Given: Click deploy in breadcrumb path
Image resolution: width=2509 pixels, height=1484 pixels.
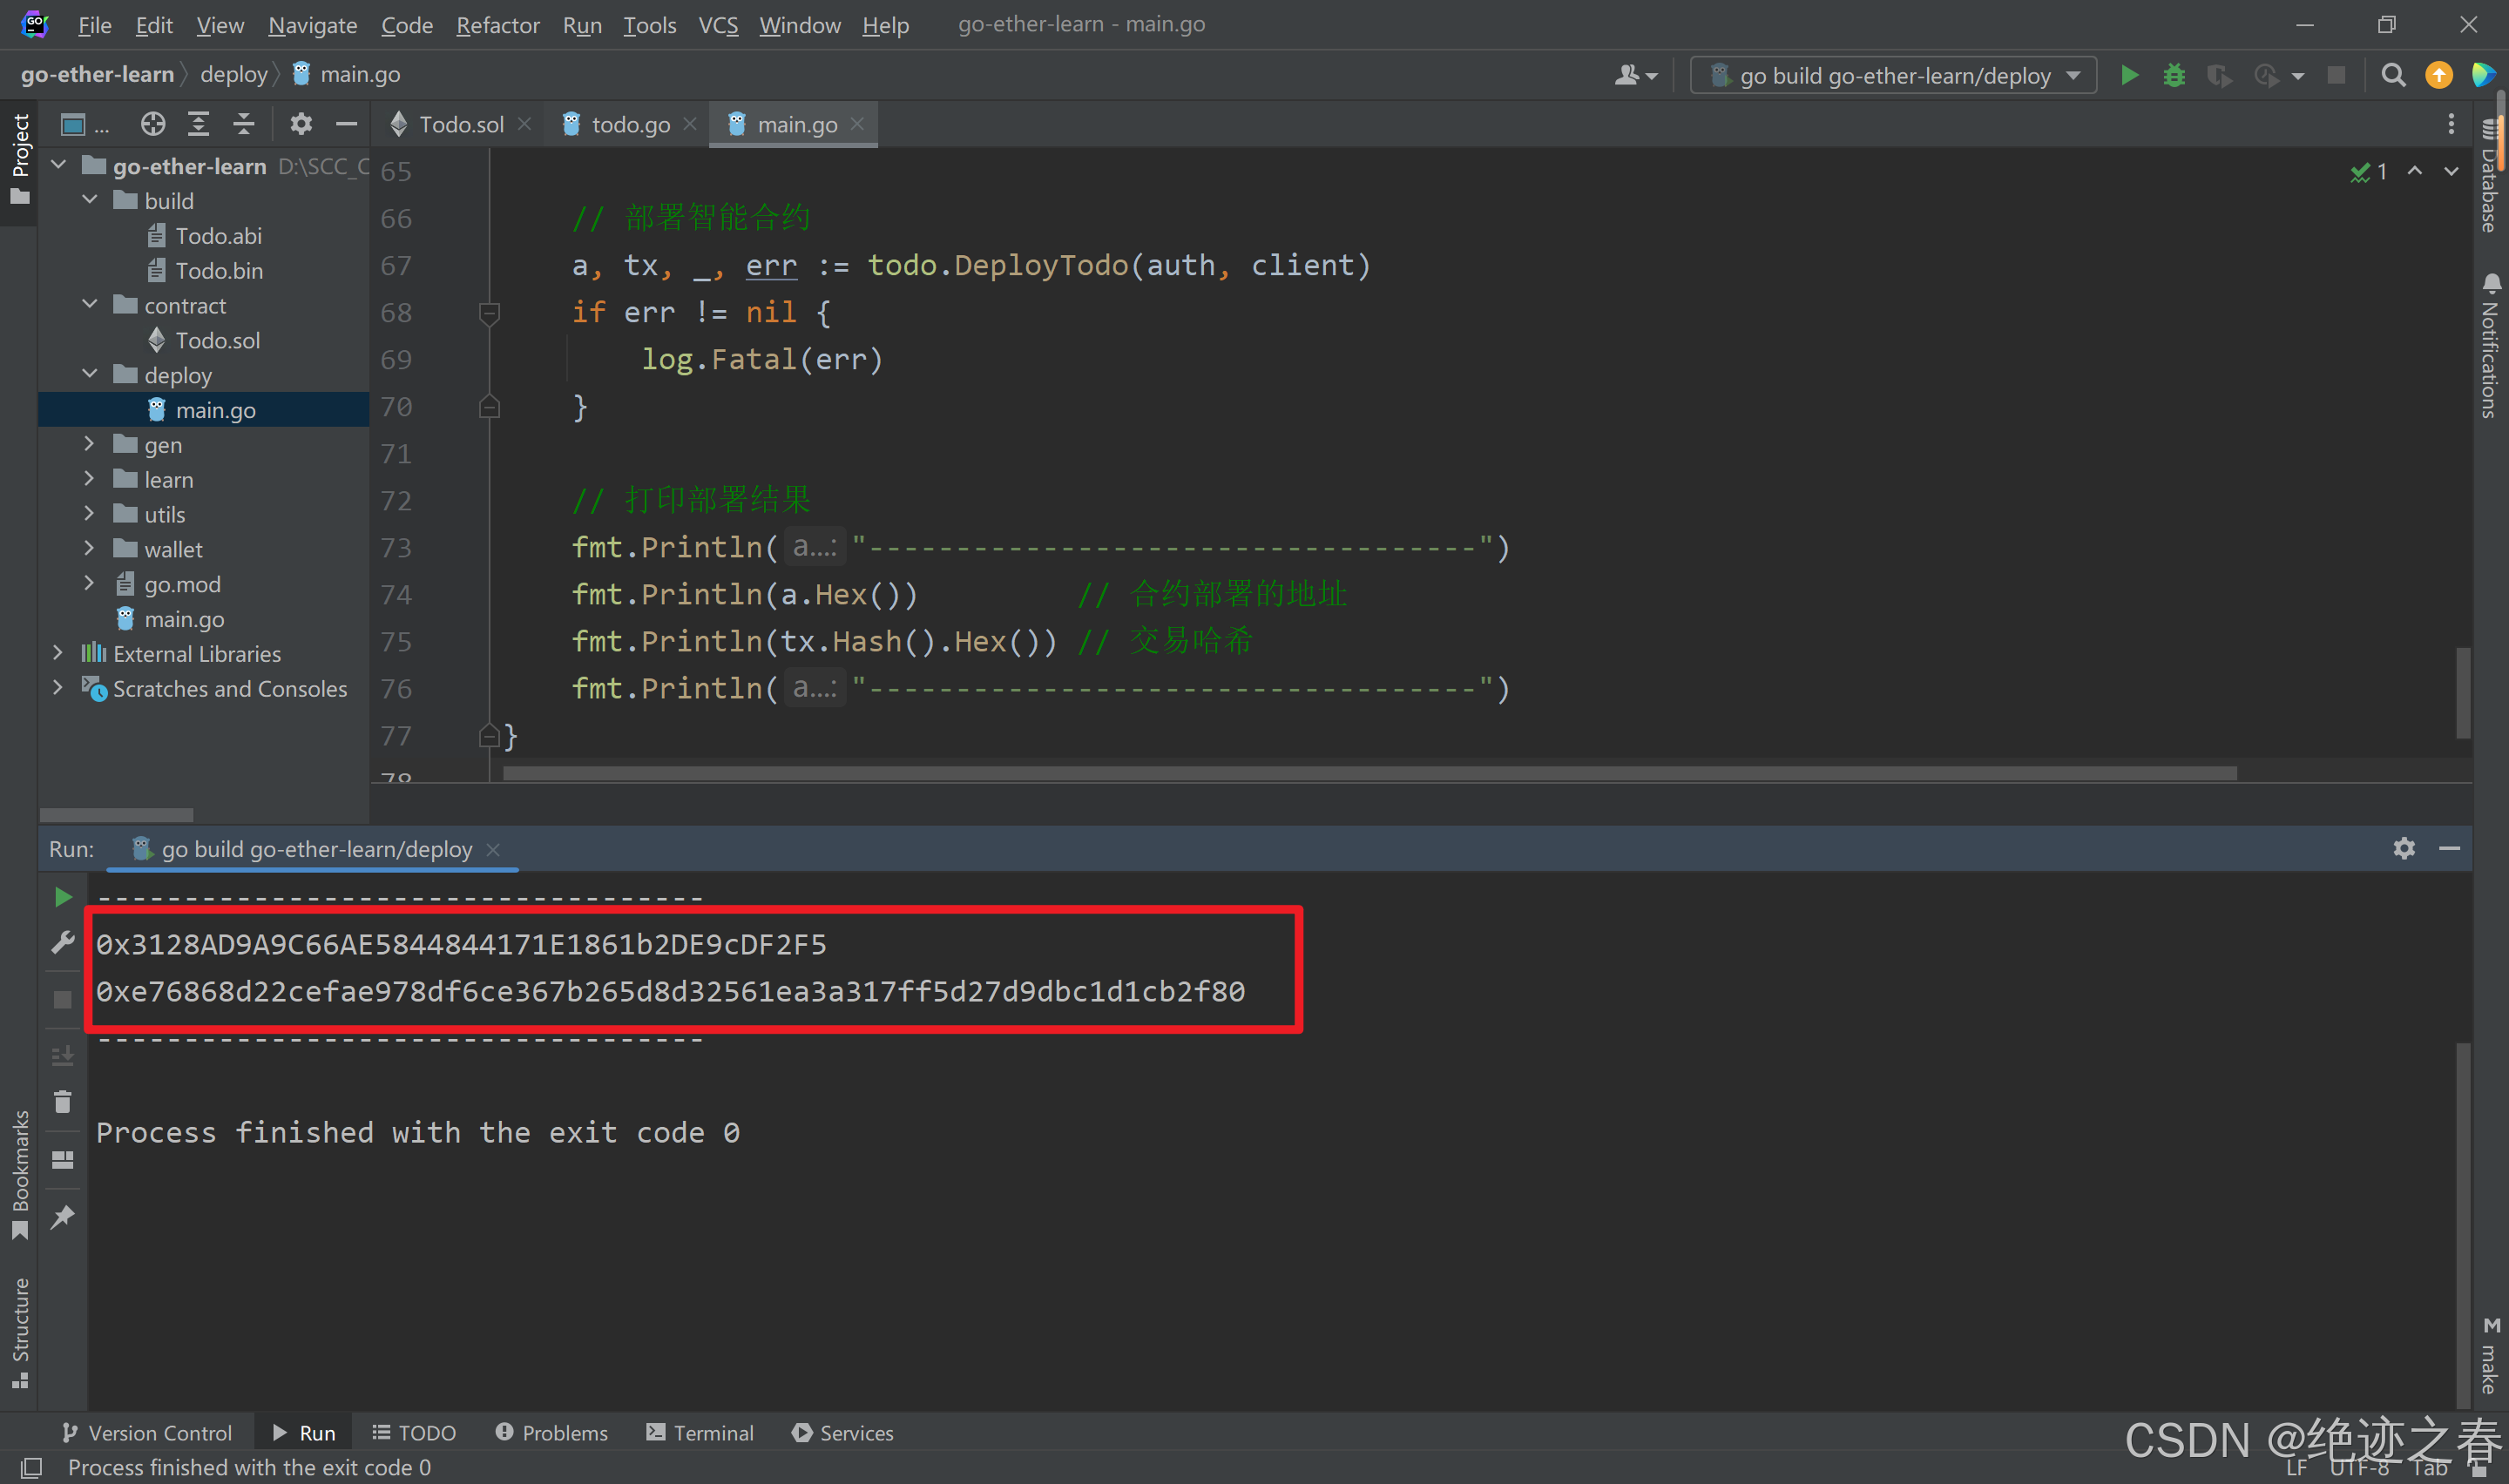Looking at the screenshot, I should pos(234,75).
